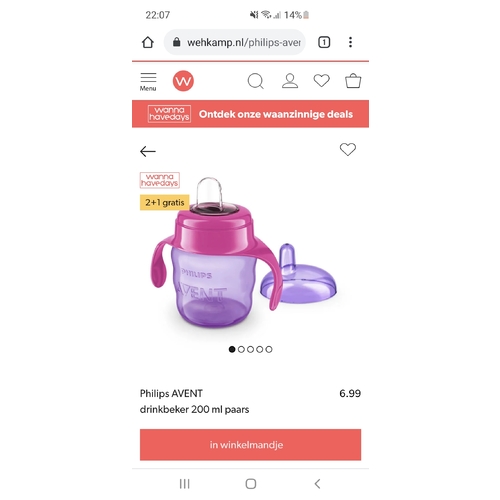
Task: Tap the browser home icon
Action: (148, 42)
